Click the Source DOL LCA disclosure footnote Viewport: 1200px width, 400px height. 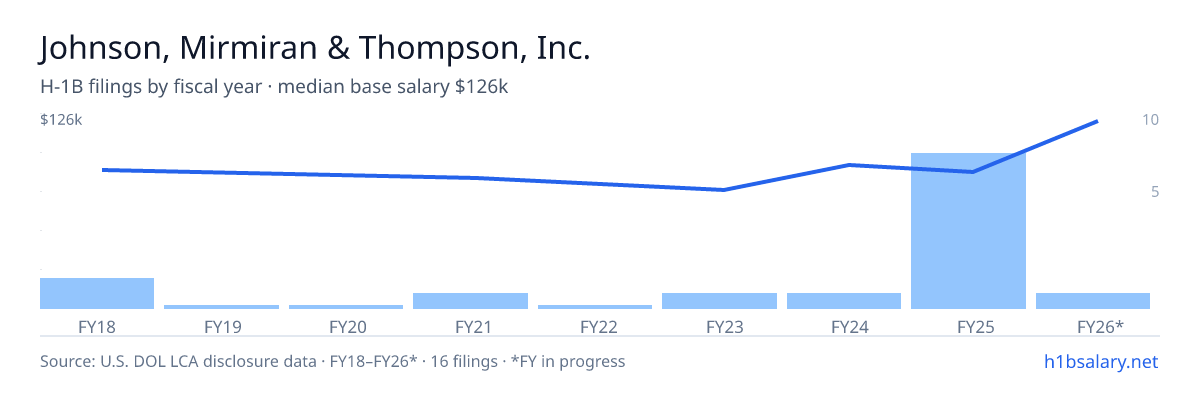[x=332, y=361]
